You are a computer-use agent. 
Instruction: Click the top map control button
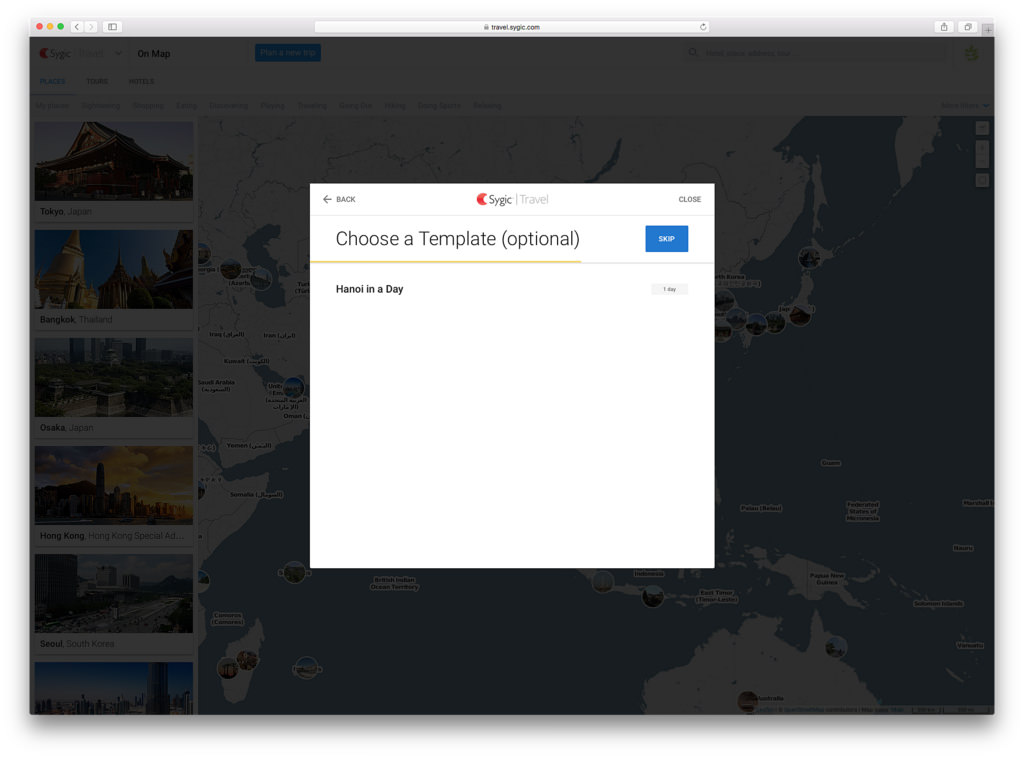982,128
